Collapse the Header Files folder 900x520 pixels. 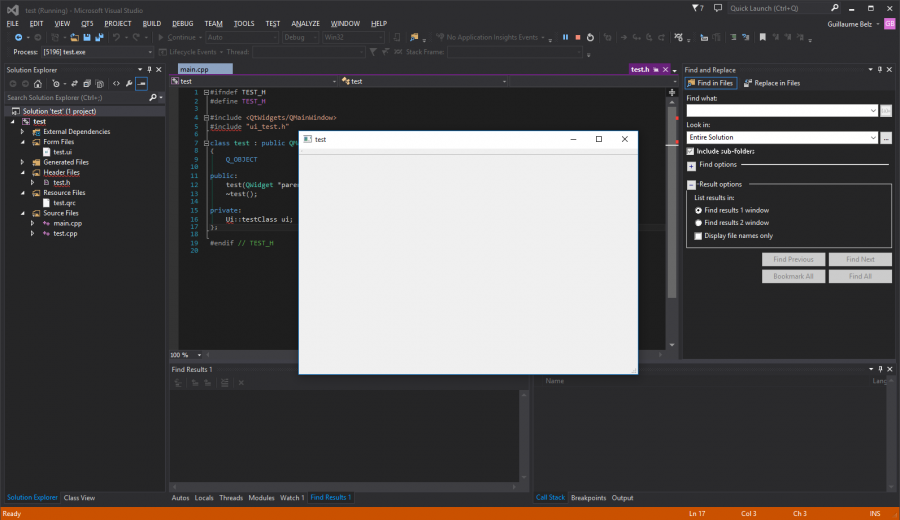tap(22, 173)
